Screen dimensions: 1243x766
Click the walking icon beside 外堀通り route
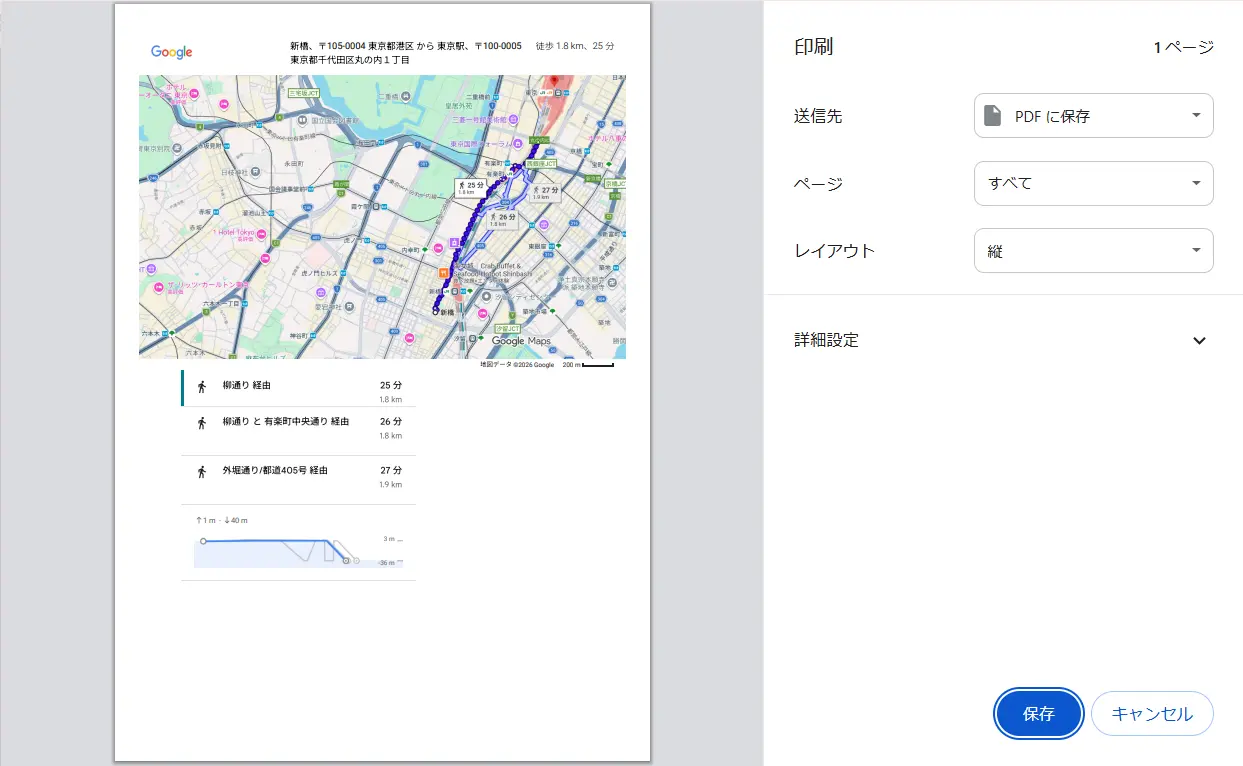click(x=201, y=471)
